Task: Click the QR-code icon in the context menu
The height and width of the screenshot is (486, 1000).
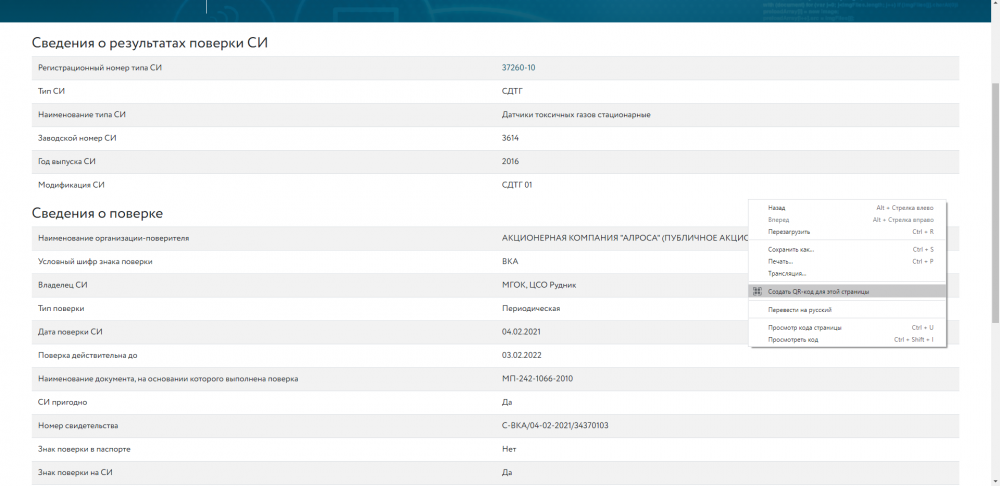Action: click(x=759, y=291)
